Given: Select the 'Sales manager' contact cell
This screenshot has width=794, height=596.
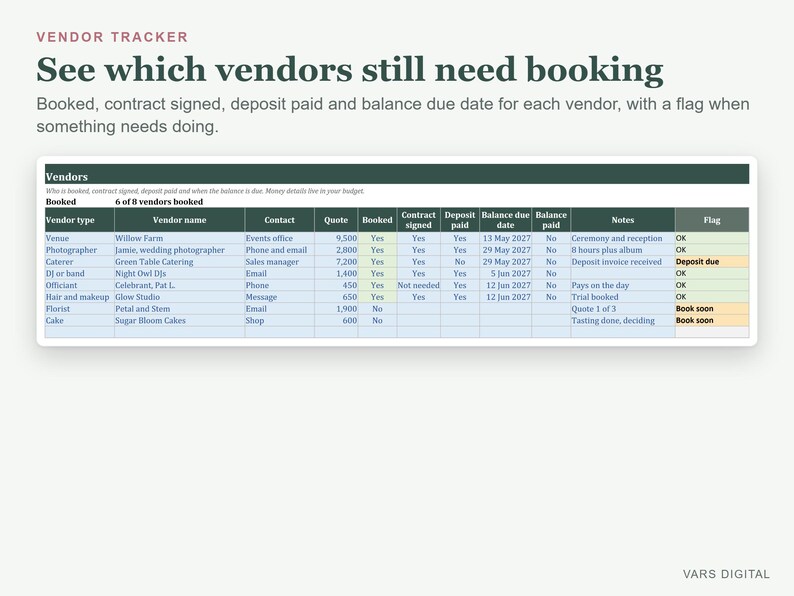Looking at the screenshot, I should coord(280,262).
